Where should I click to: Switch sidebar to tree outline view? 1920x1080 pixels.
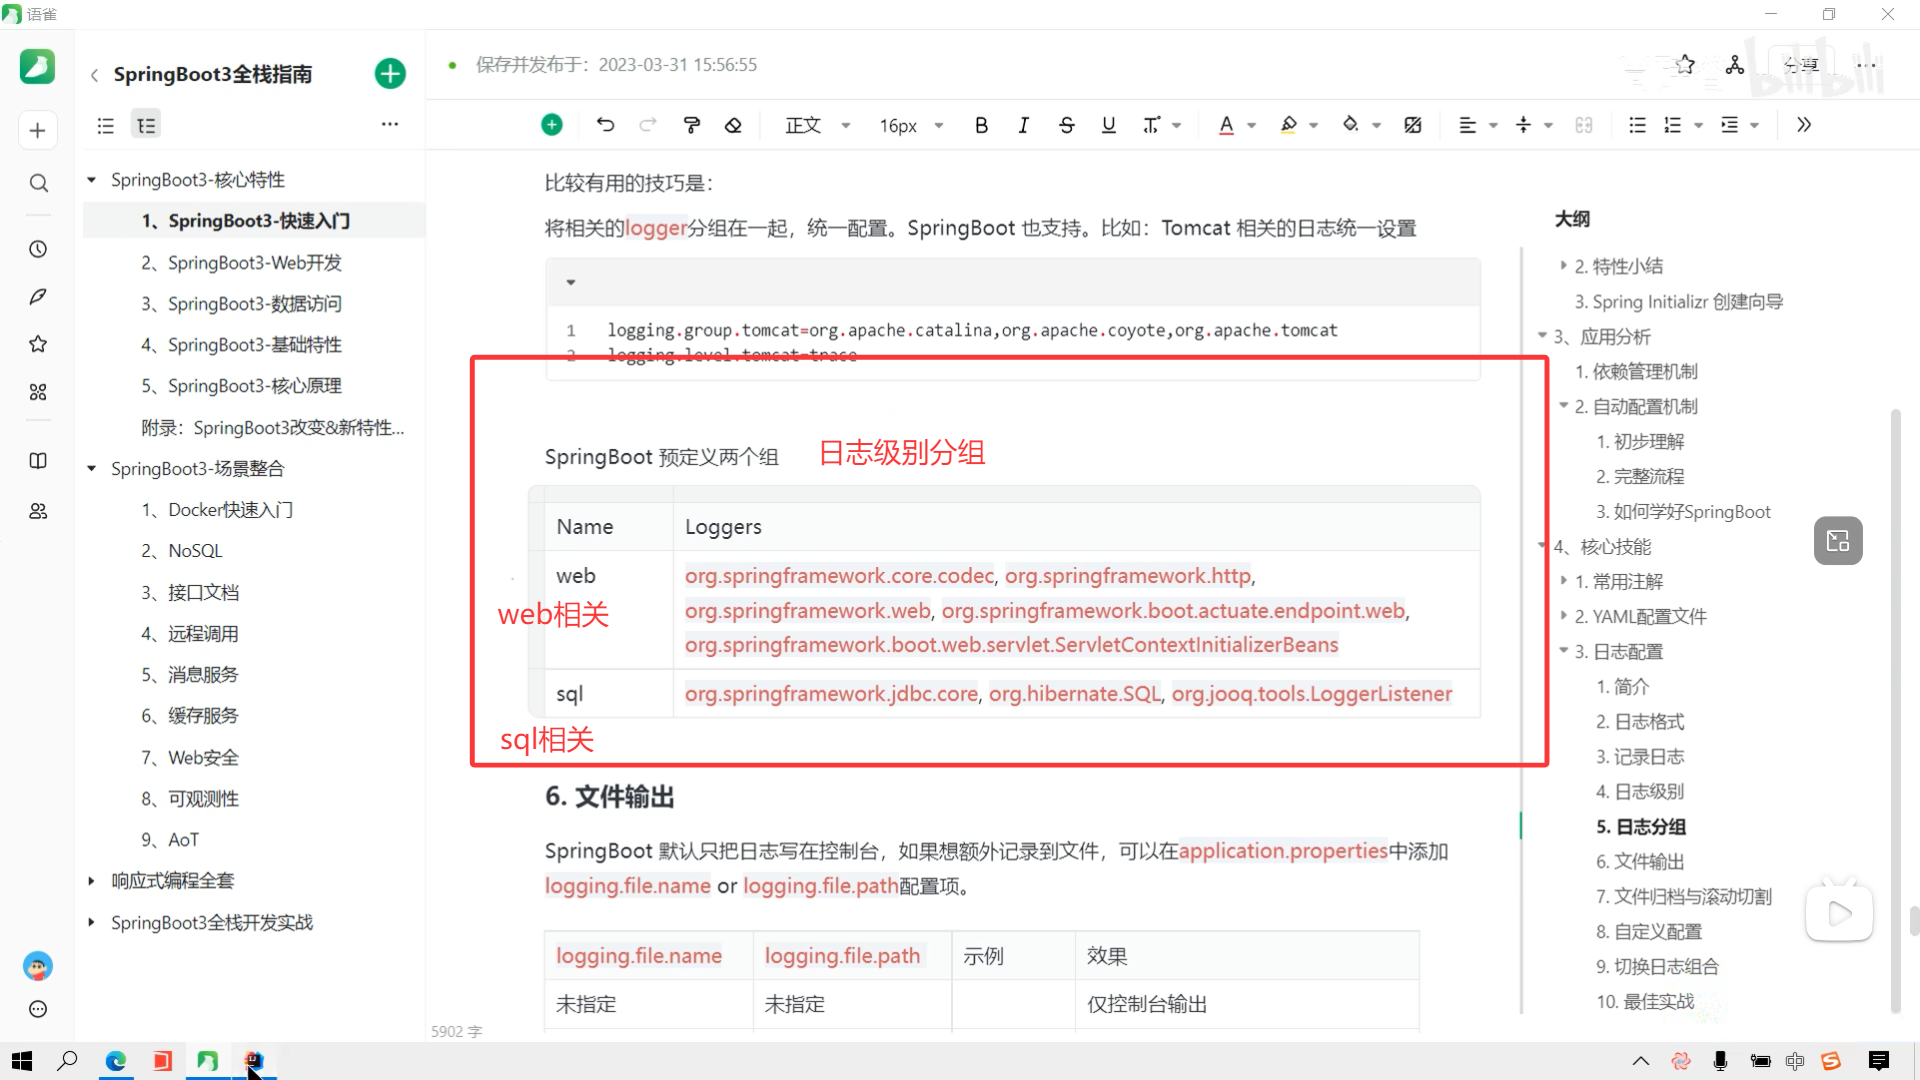click(146, 125)
